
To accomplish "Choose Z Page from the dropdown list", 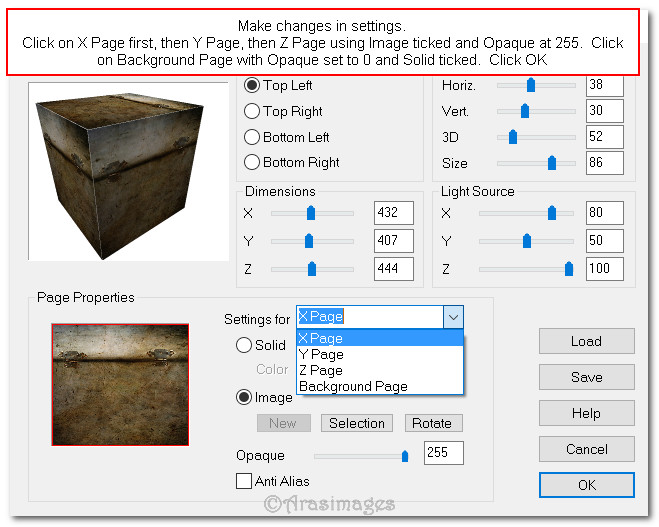I will pyautogui.click(x=321, y=370).
